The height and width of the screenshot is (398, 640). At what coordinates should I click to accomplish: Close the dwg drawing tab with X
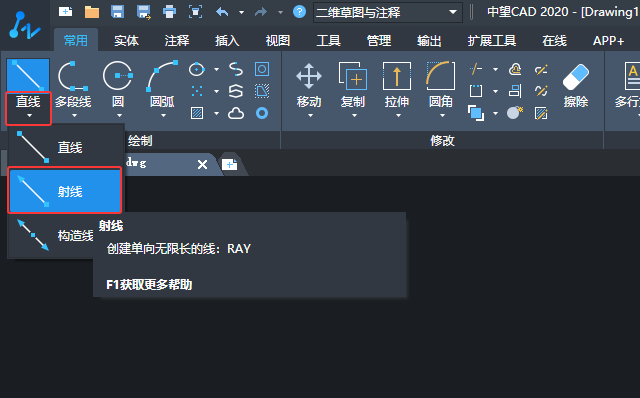tap(202, 165)
